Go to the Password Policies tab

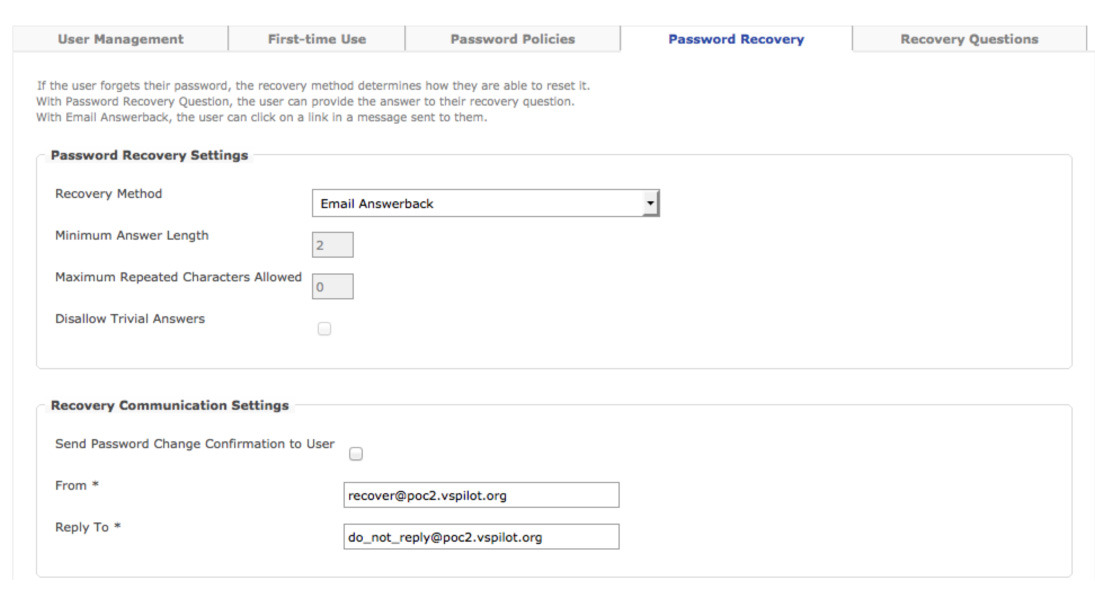pos(513,39)
